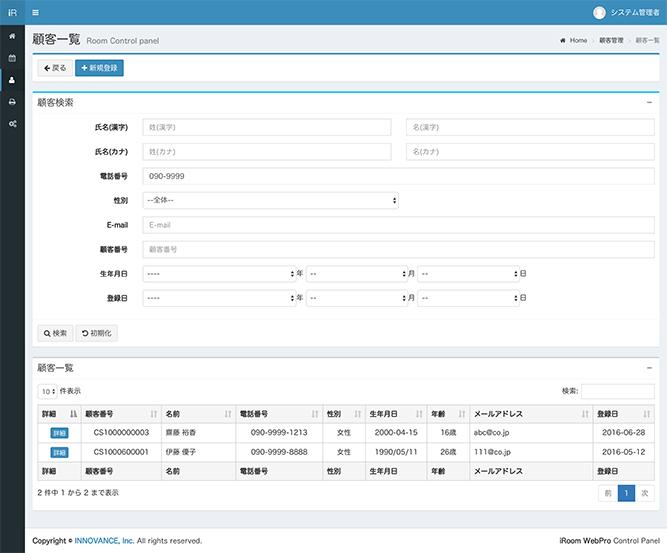The height and width of the screenshot is (553, 667).
Task: Open the settings gears icon in the sidebar
Action: coord(12,124)
